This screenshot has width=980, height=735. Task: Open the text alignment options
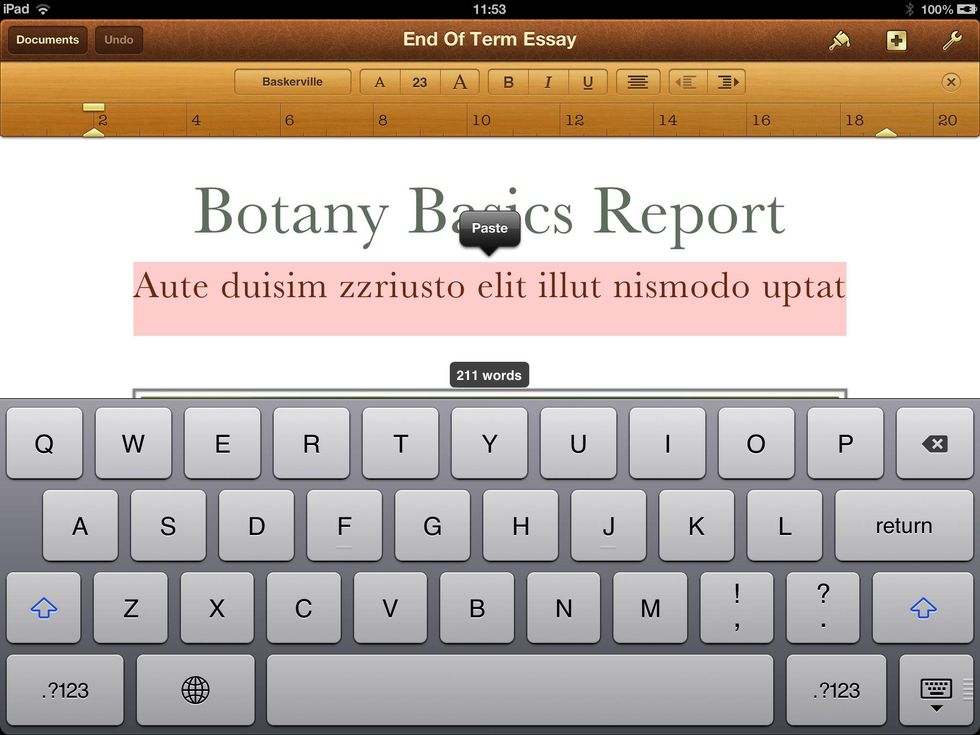pyautogui.click(x=637, y=82)
